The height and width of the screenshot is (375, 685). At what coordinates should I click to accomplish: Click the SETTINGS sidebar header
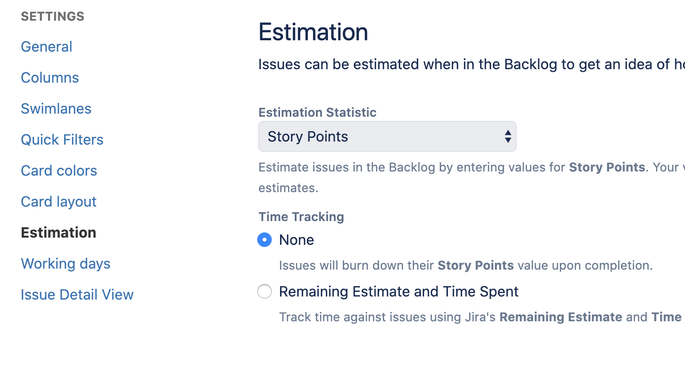point(52,17)
